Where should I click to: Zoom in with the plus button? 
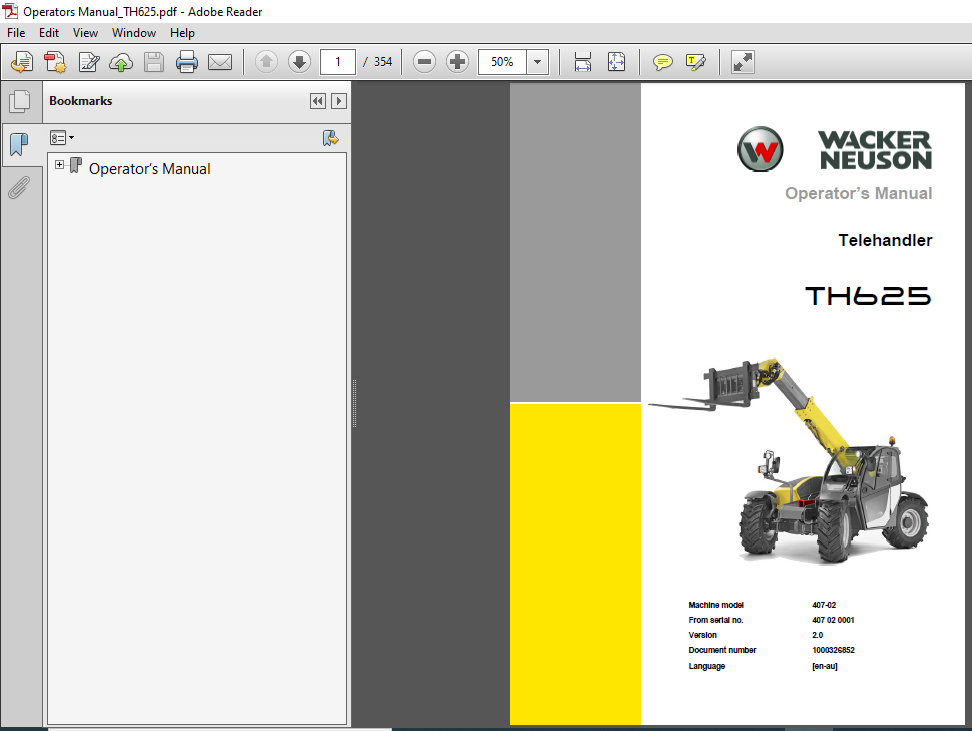[457, 62]
